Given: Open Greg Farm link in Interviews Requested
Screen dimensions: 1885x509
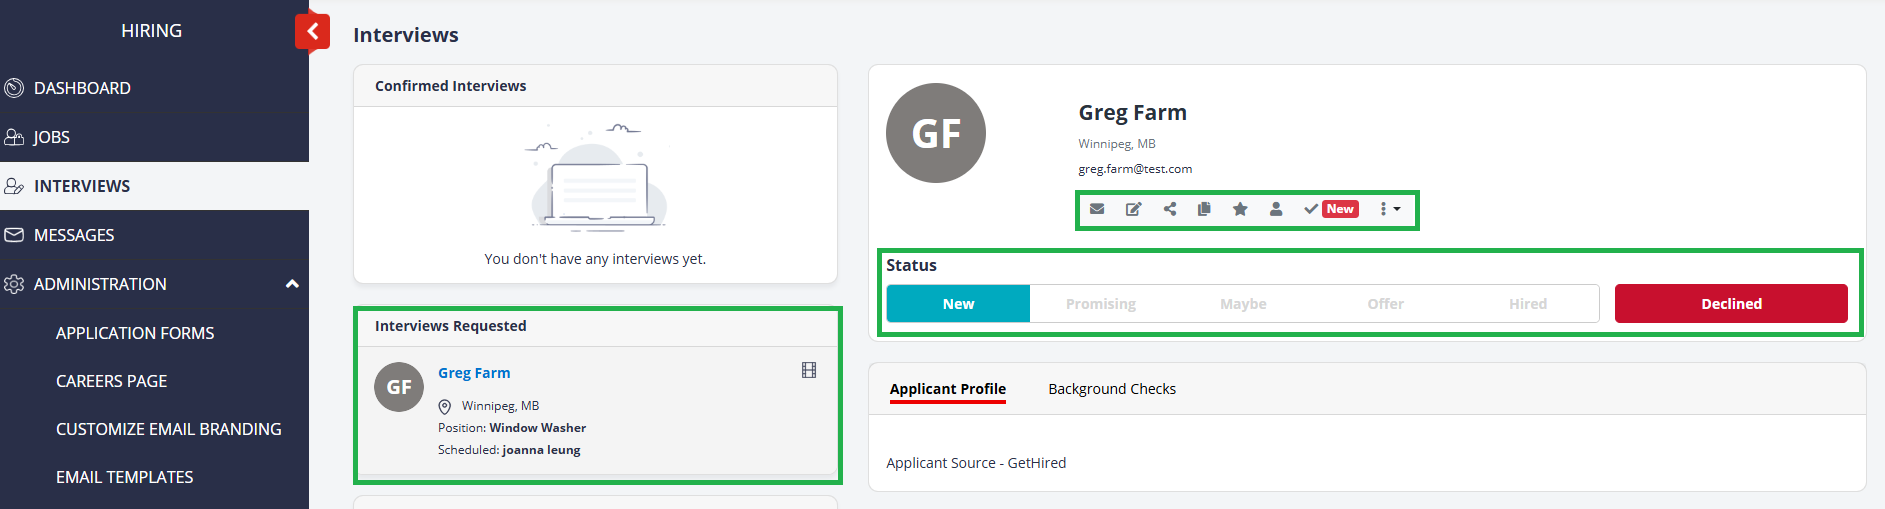Looking at the screenshot, I should (x=474, y=373).
